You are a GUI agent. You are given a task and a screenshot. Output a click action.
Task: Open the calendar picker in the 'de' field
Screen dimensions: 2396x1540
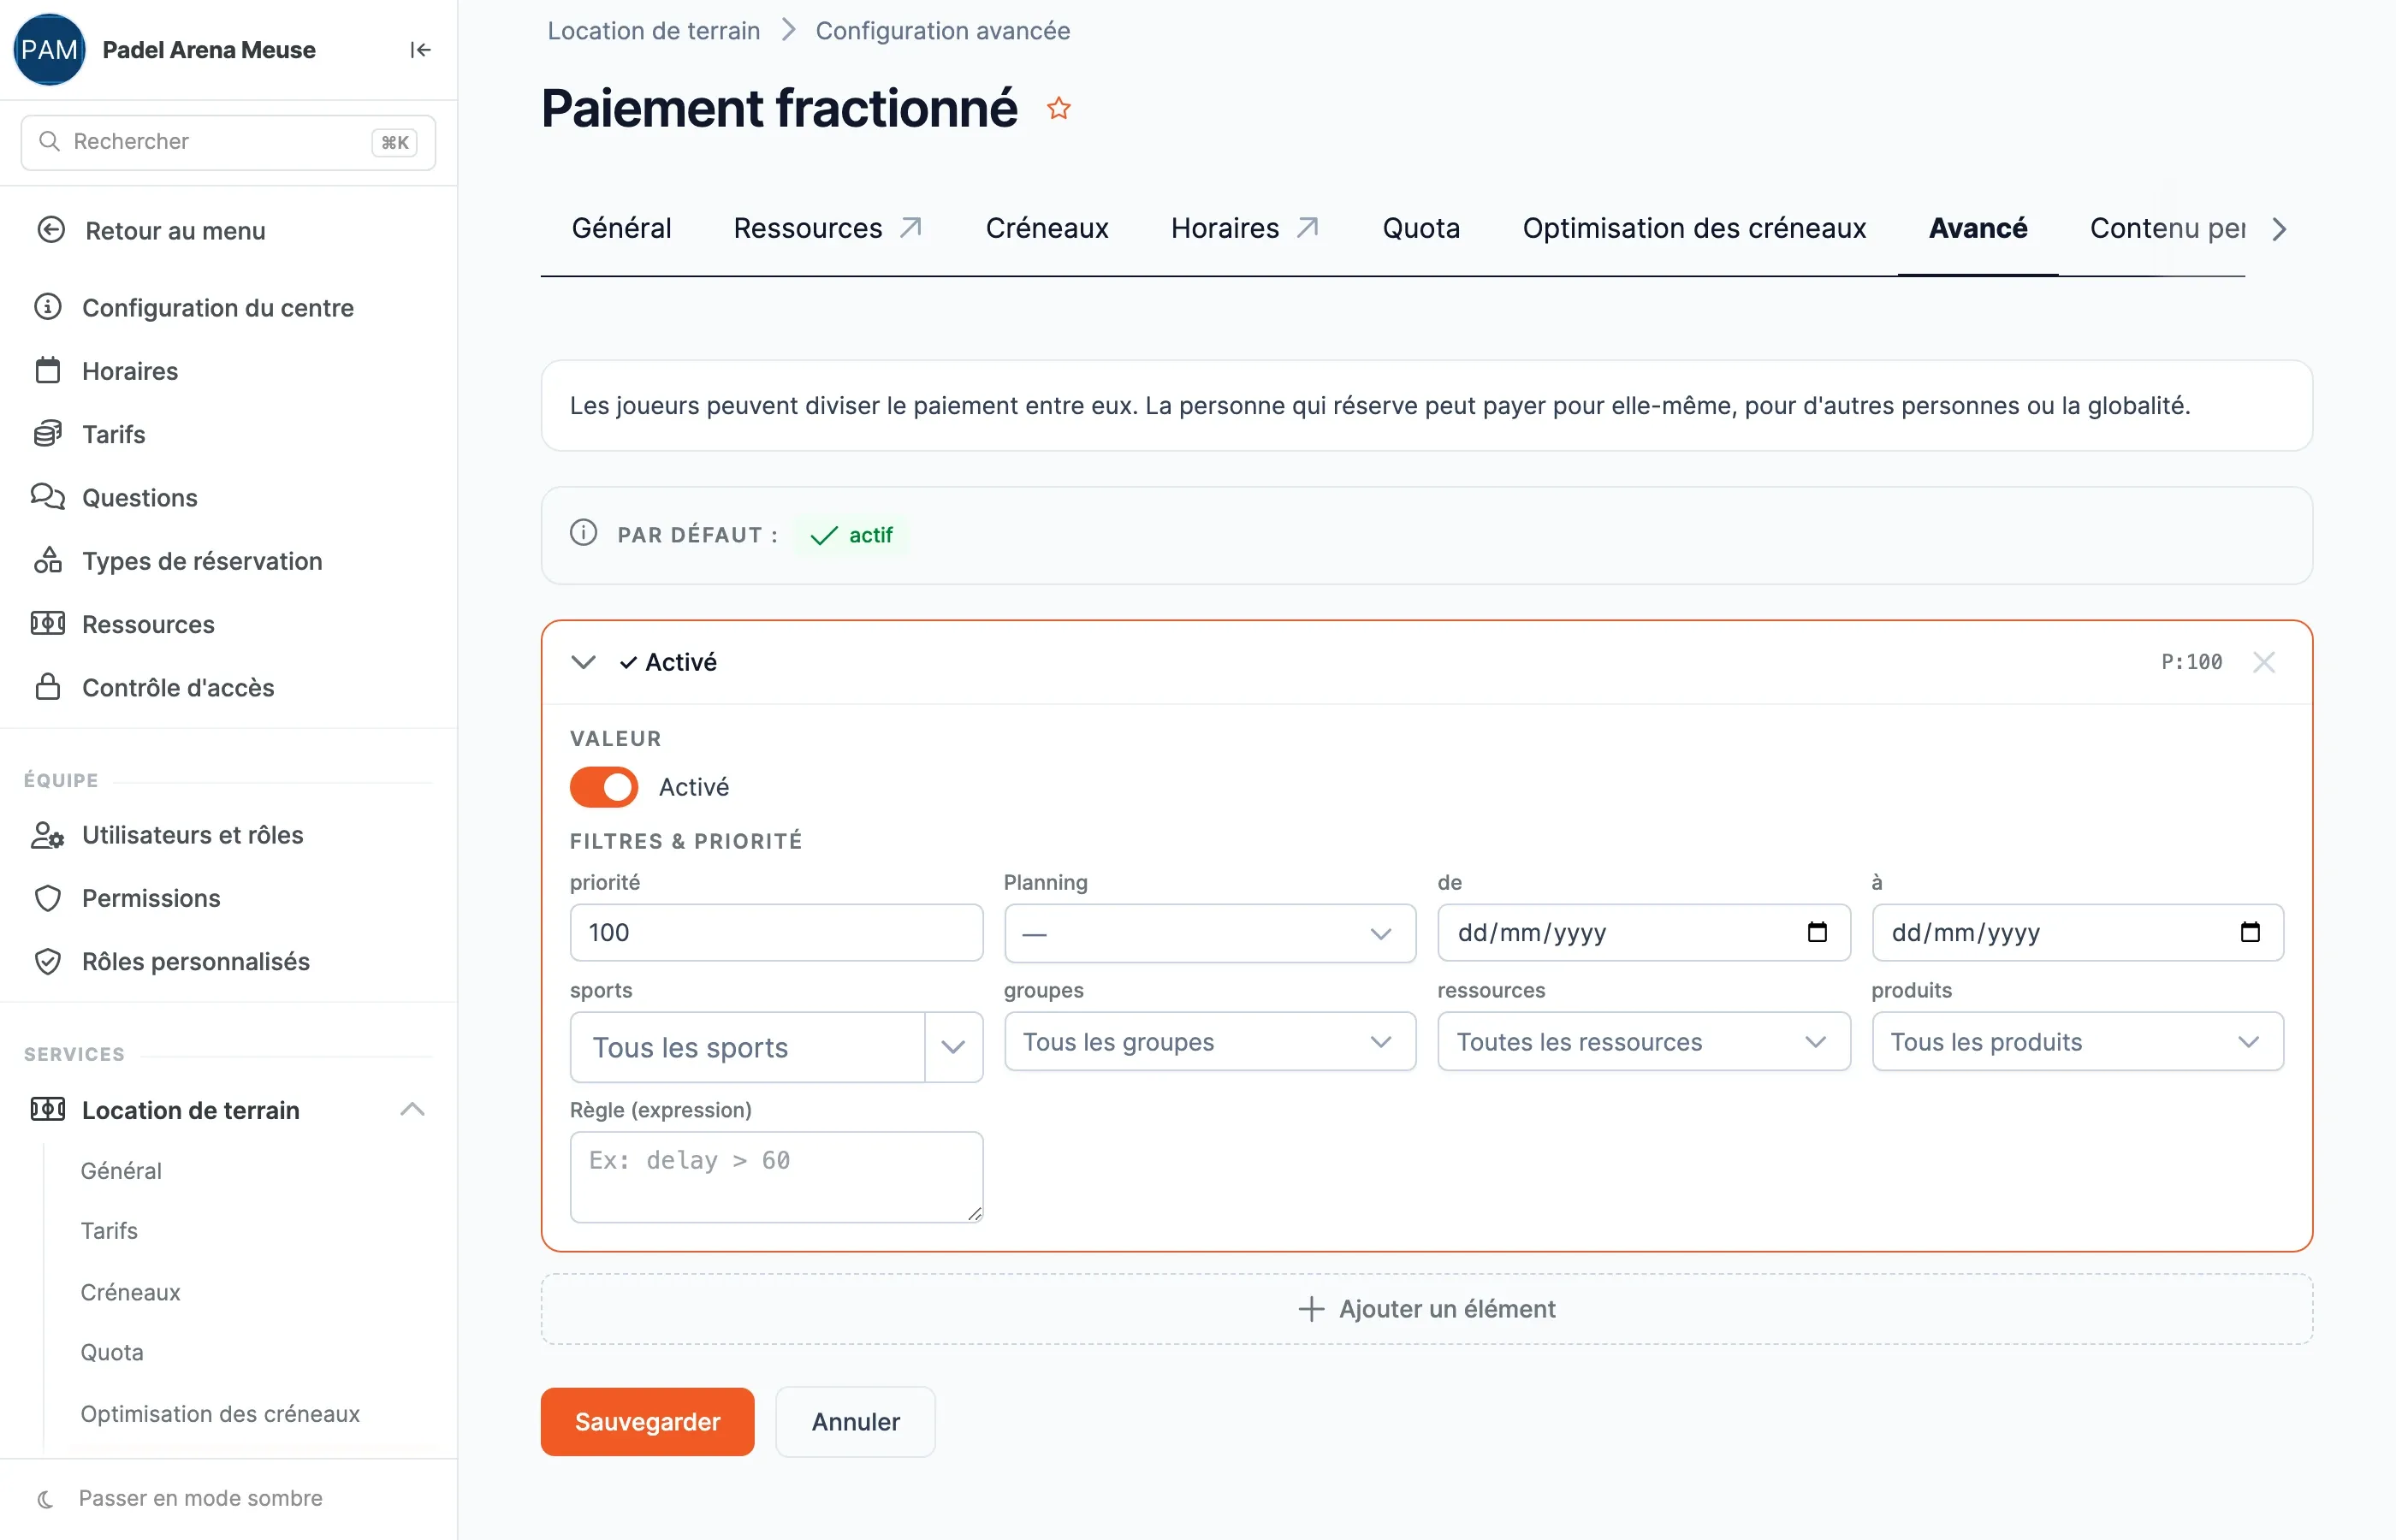click(x=1817, y=932)
